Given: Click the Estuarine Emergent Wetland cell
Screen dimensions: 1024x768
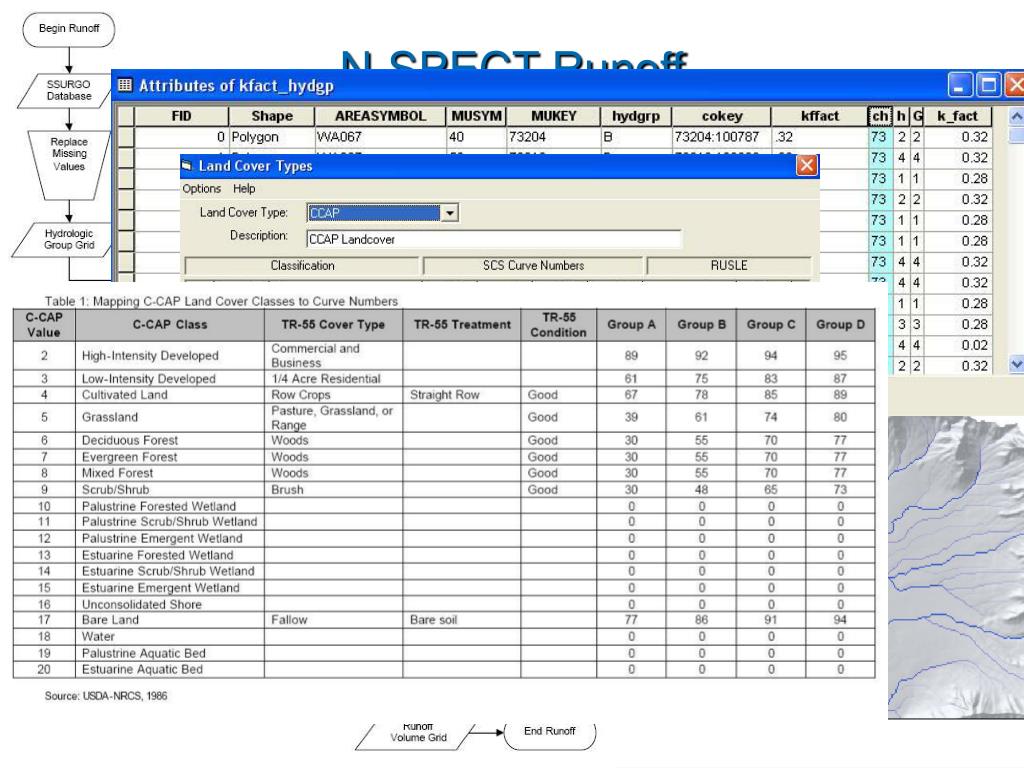Looking at the screenshot, I should pos(170,588).
